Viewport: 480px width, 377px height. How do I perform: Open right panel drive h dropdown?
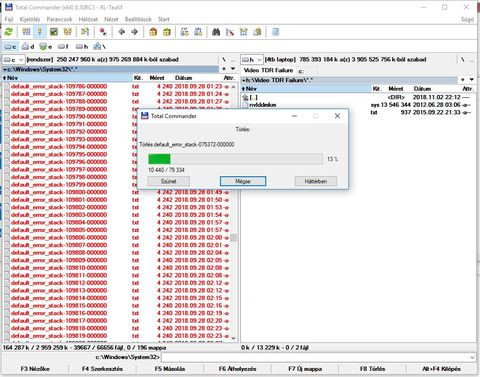[252, 60]
